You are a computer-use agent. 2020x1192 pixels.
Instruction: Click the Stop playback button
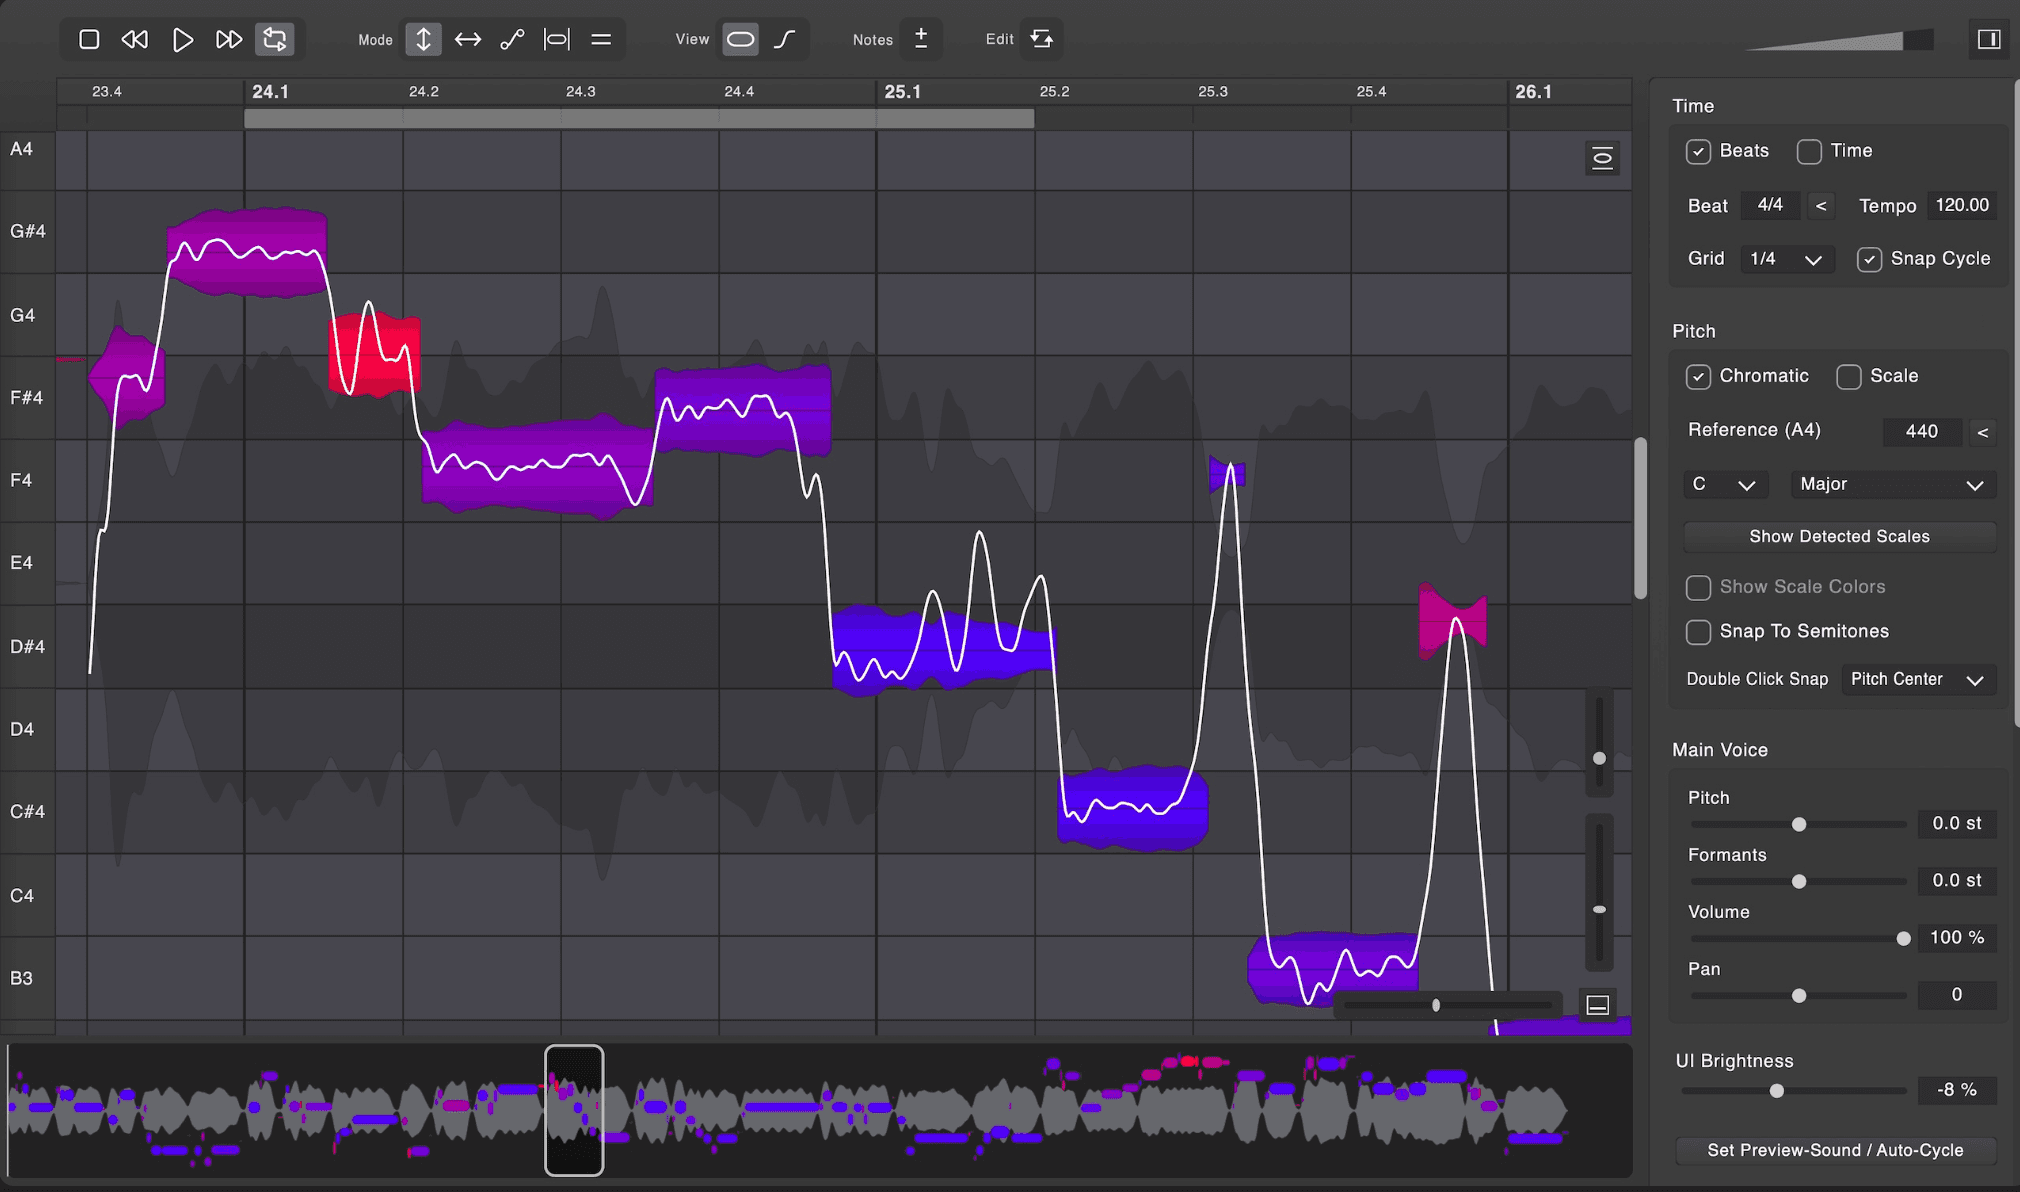coord(89,39)
